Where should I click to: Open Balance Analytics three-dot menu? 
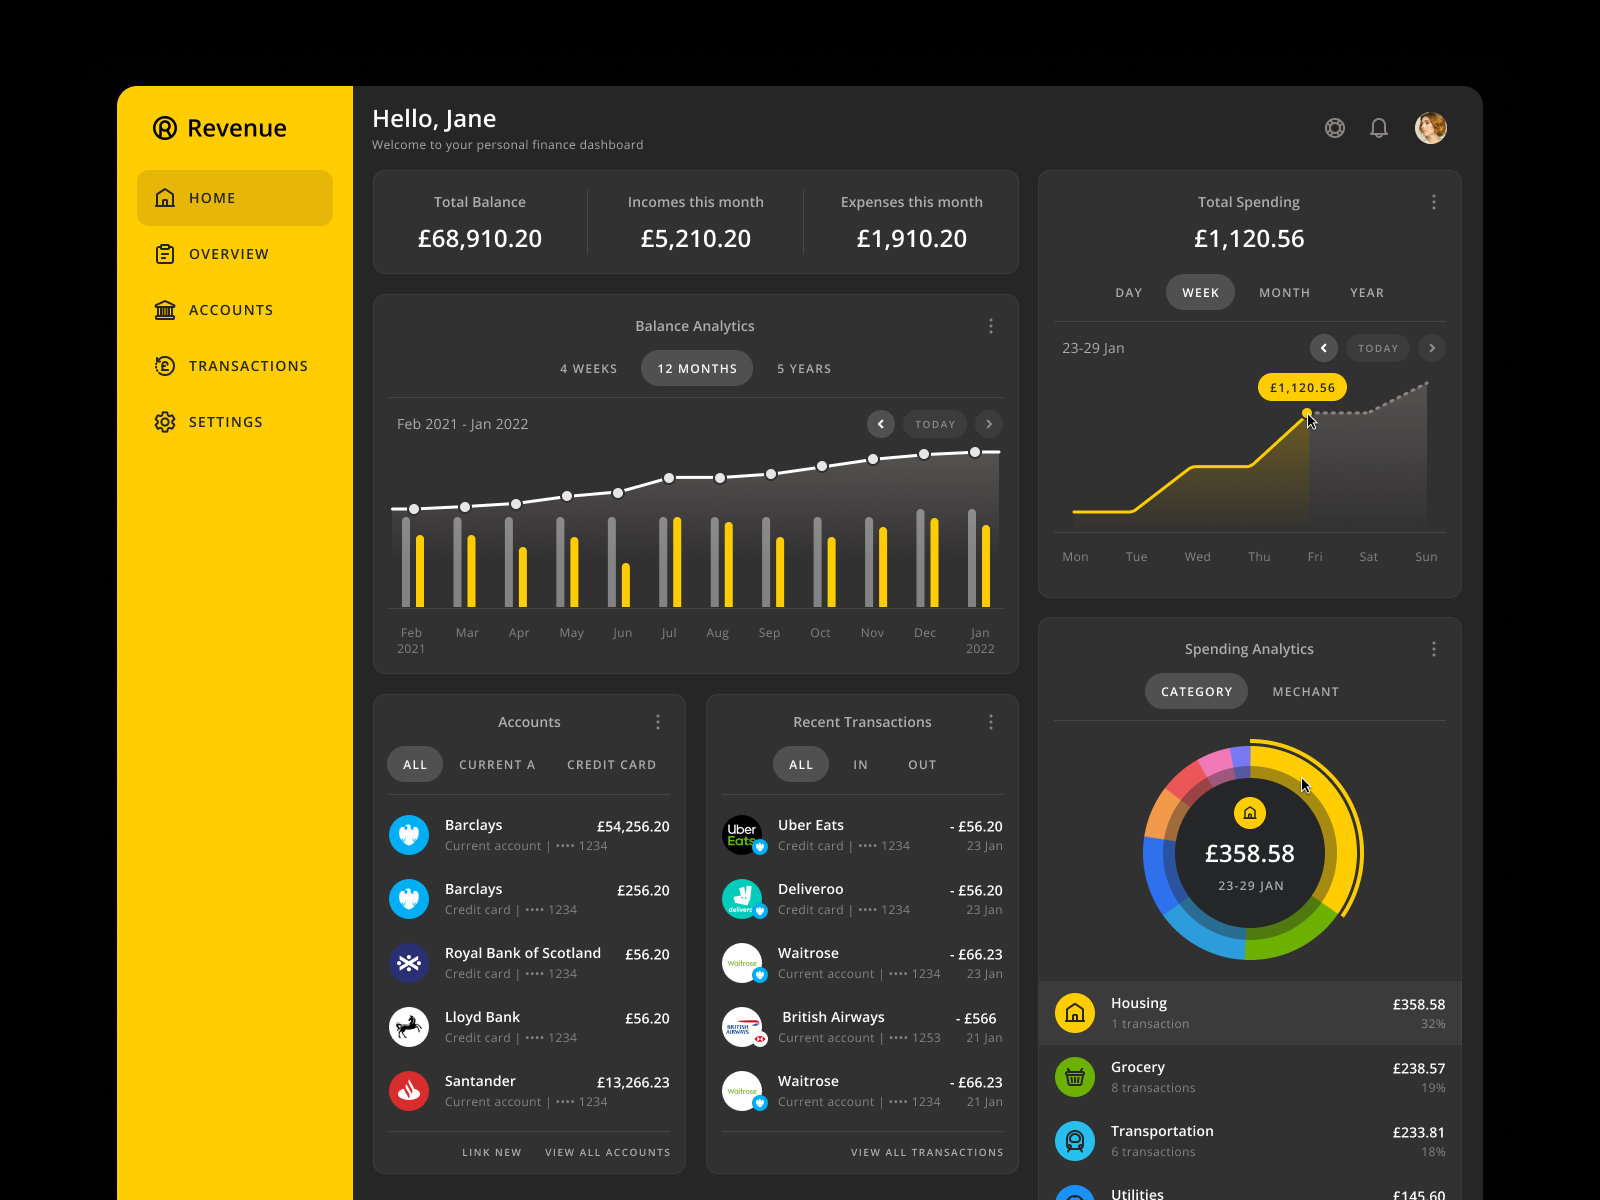pos(991,326)
